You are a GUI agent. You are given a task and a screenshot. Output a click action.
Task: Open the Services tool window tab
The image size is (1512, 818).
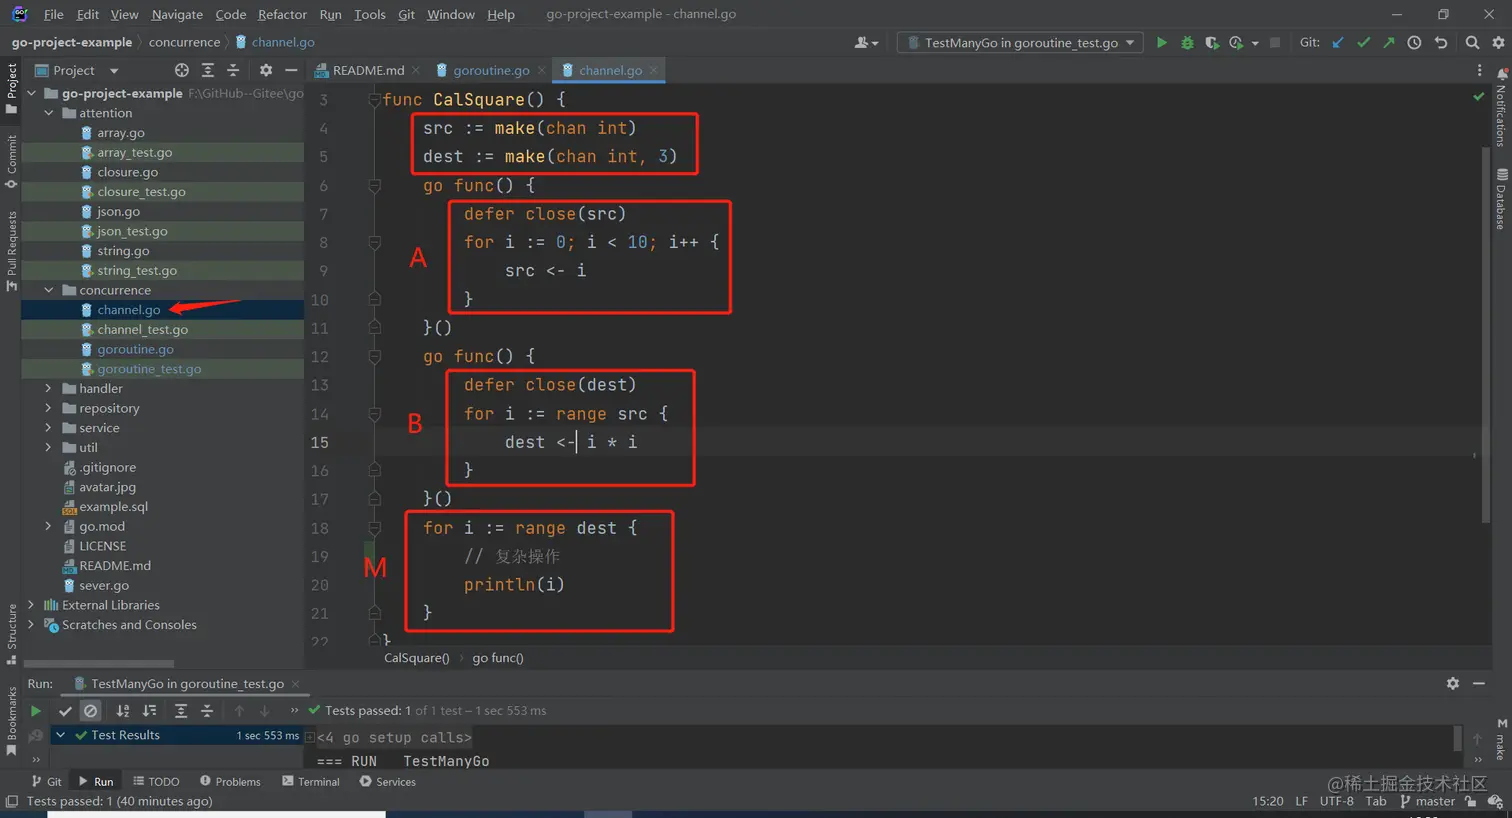pos(387,782)
